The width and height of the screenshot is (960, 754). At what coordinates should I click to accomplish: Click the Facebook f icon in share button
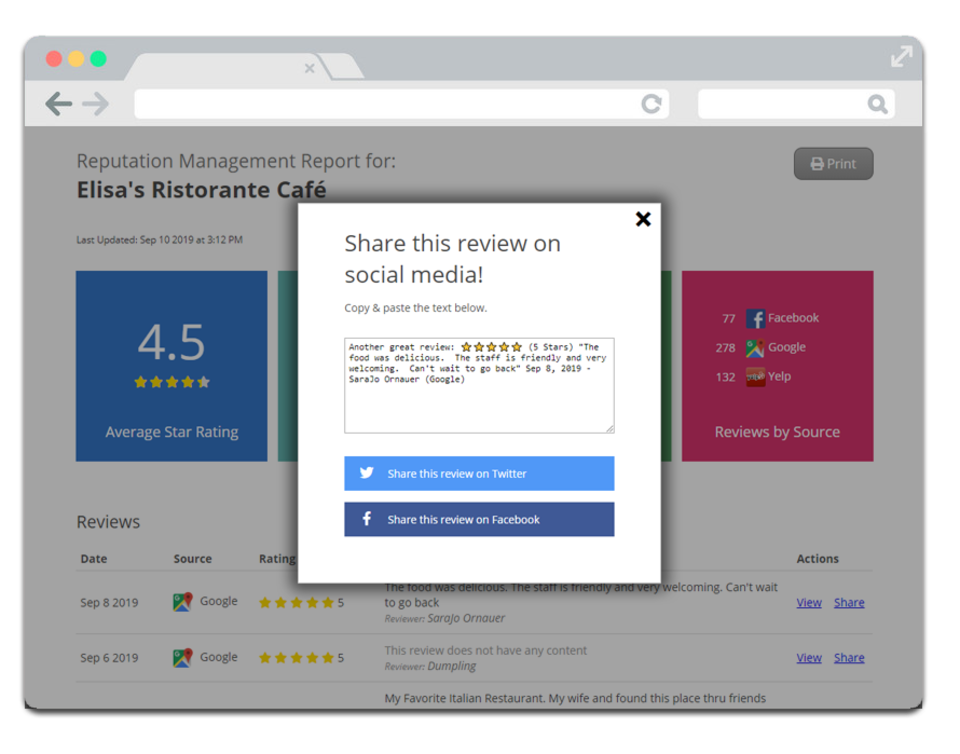[x=366, y=519]
